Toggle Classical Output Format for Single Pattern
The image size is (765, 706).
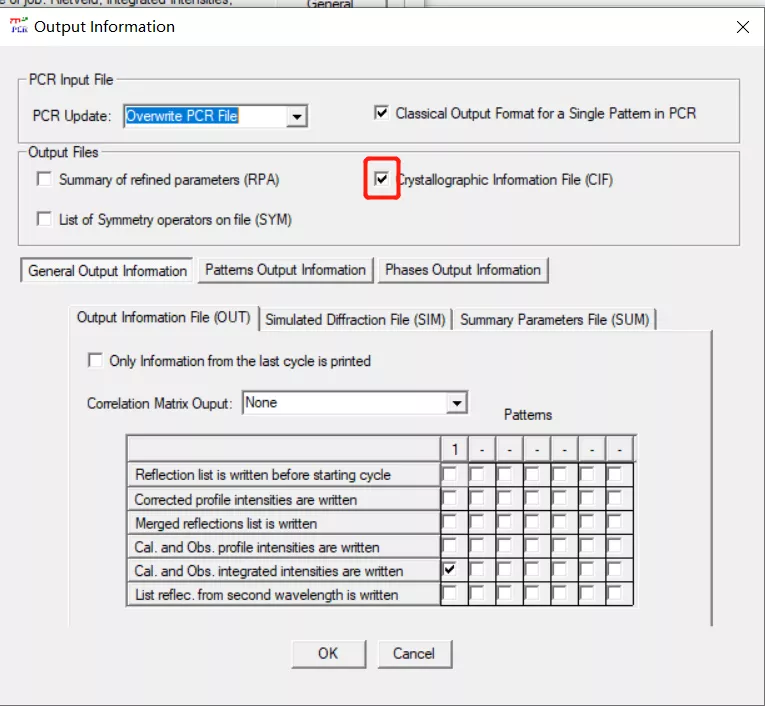click(381, 114)
